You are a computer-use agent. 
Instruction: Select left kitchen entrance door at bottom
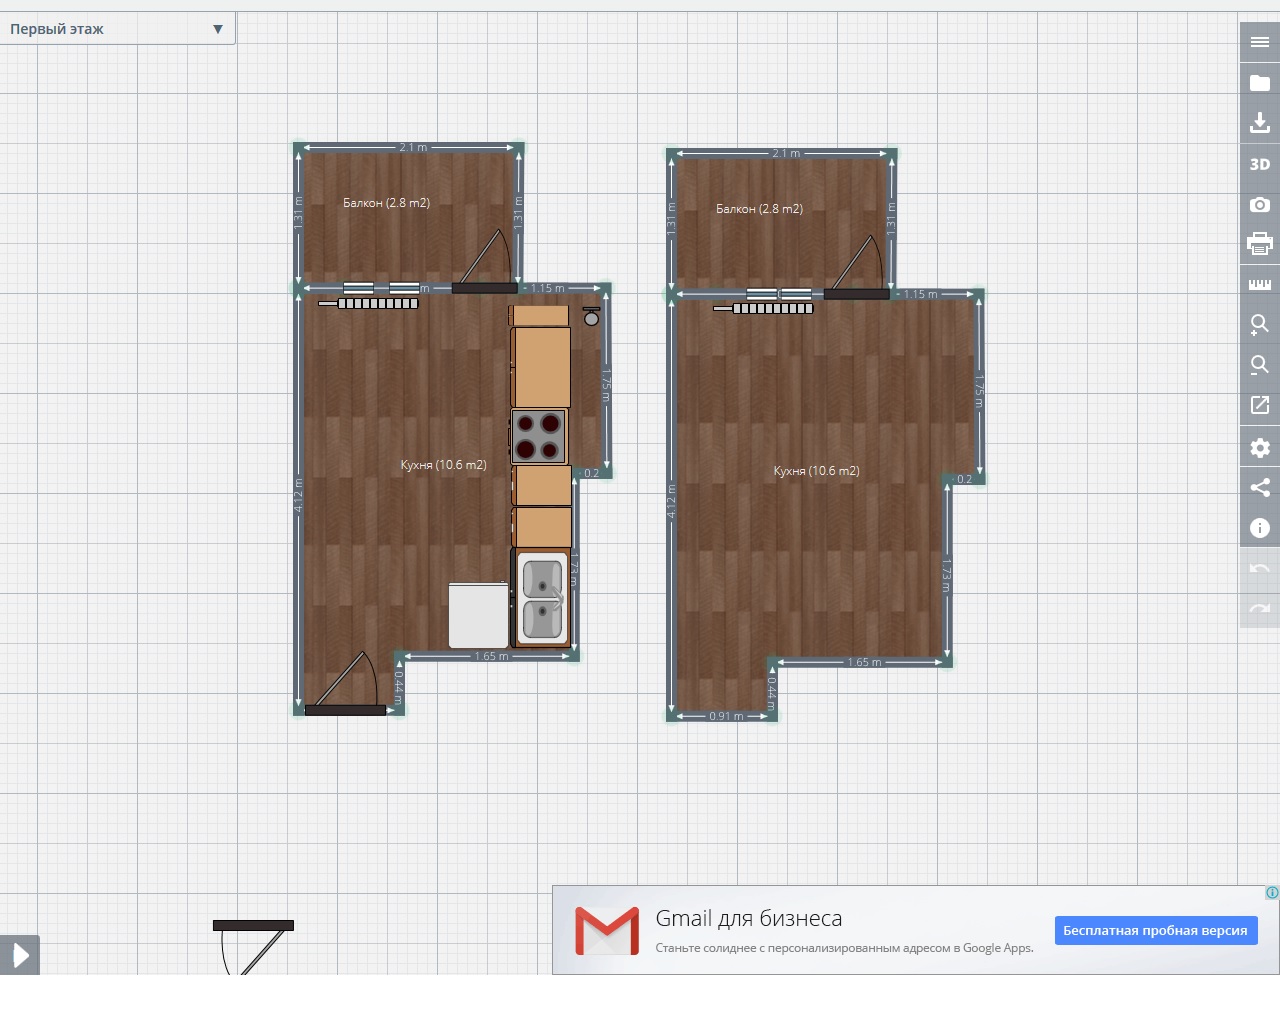[x=345, y=685]
